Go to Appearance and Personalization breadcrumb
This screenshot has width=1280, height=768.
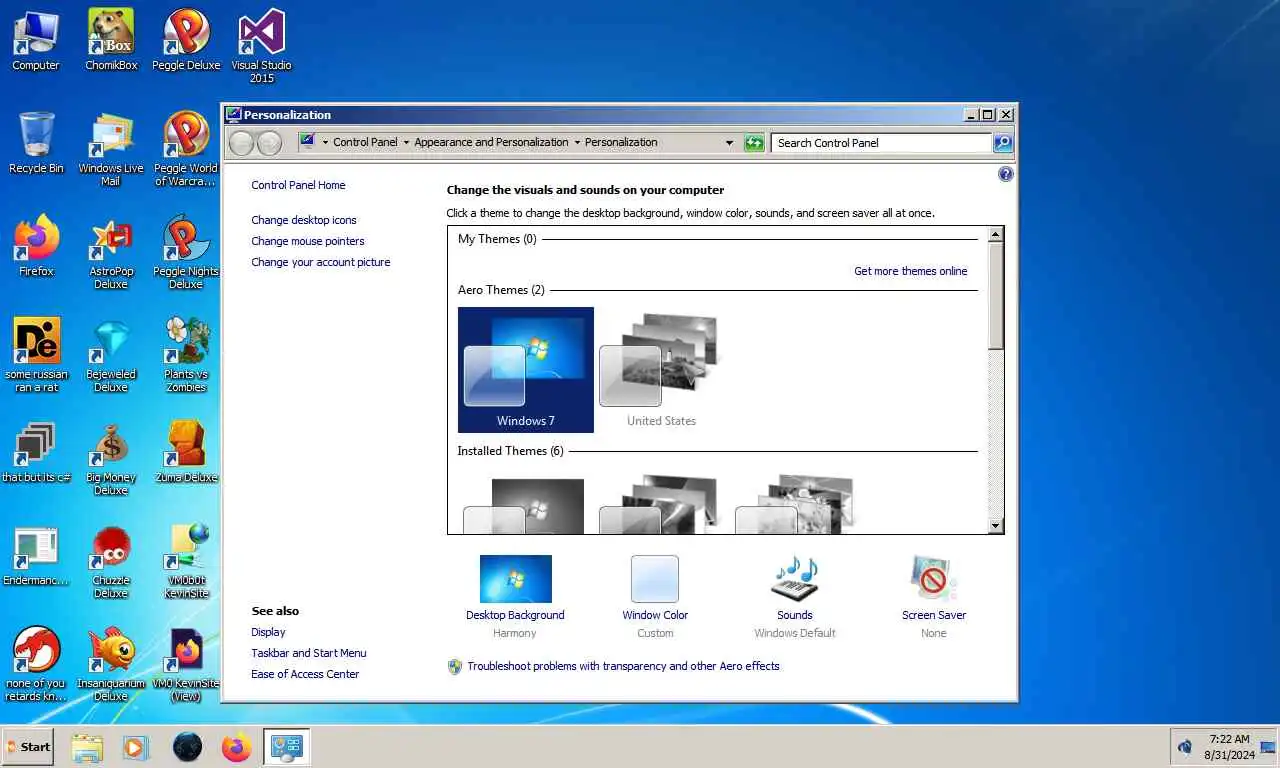point(491,142)
